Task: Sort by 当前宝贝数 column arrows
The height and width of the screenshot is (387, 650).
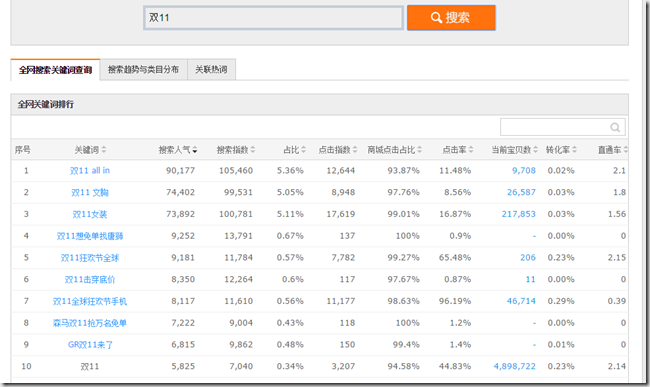Action: [x=536, y=150]
